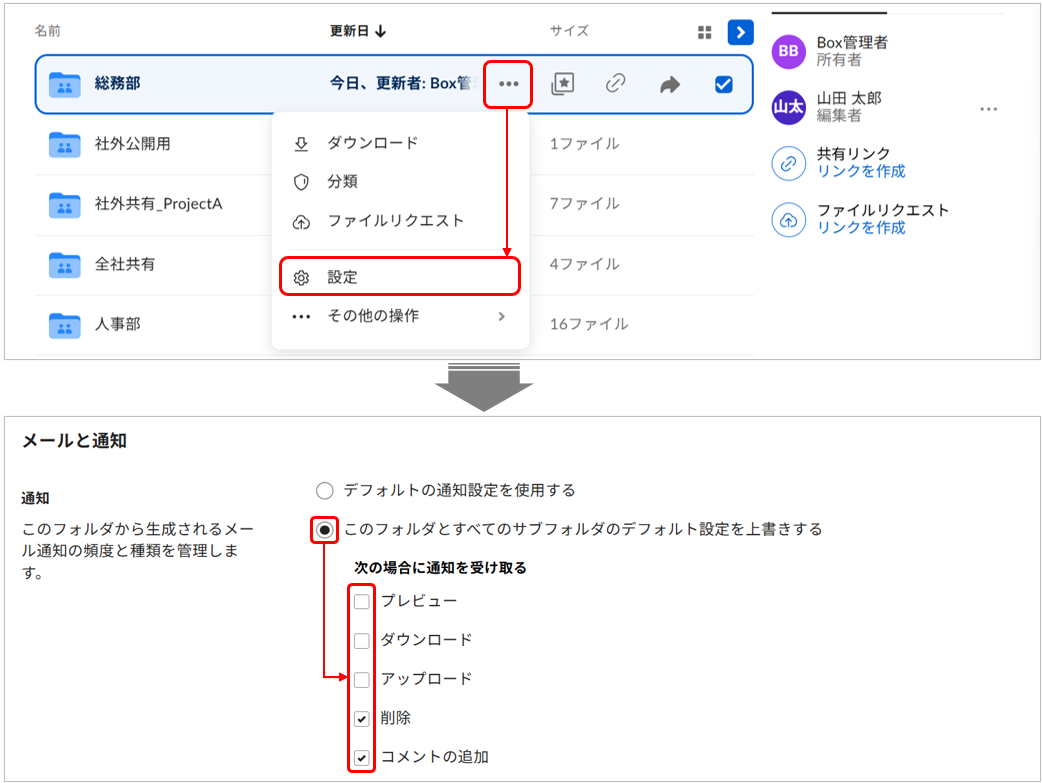Click the copy shared link icon for 総務部

click(616, 84)
